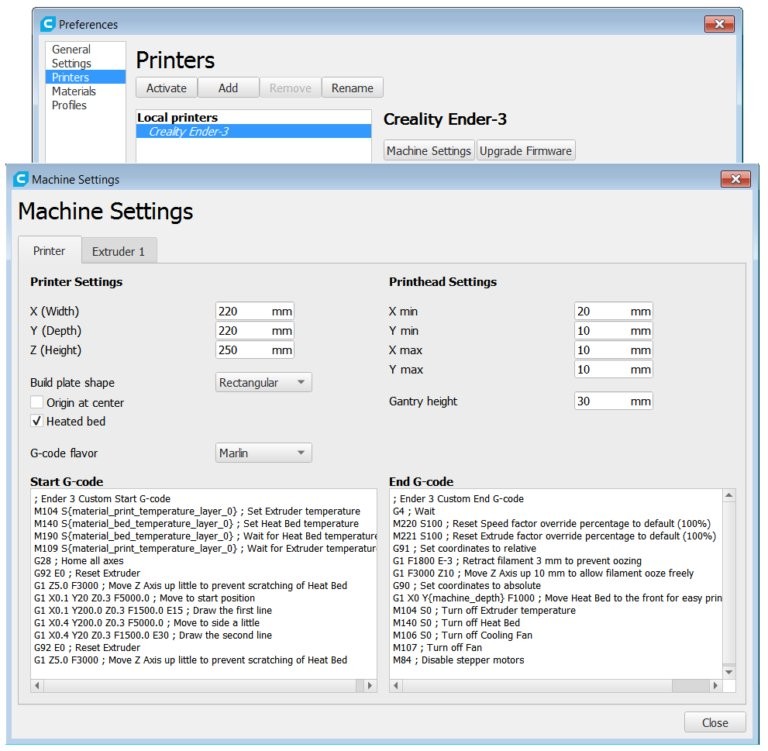Click the Start G-code horizontal scrollbar right arrow

tap(370, 686)
